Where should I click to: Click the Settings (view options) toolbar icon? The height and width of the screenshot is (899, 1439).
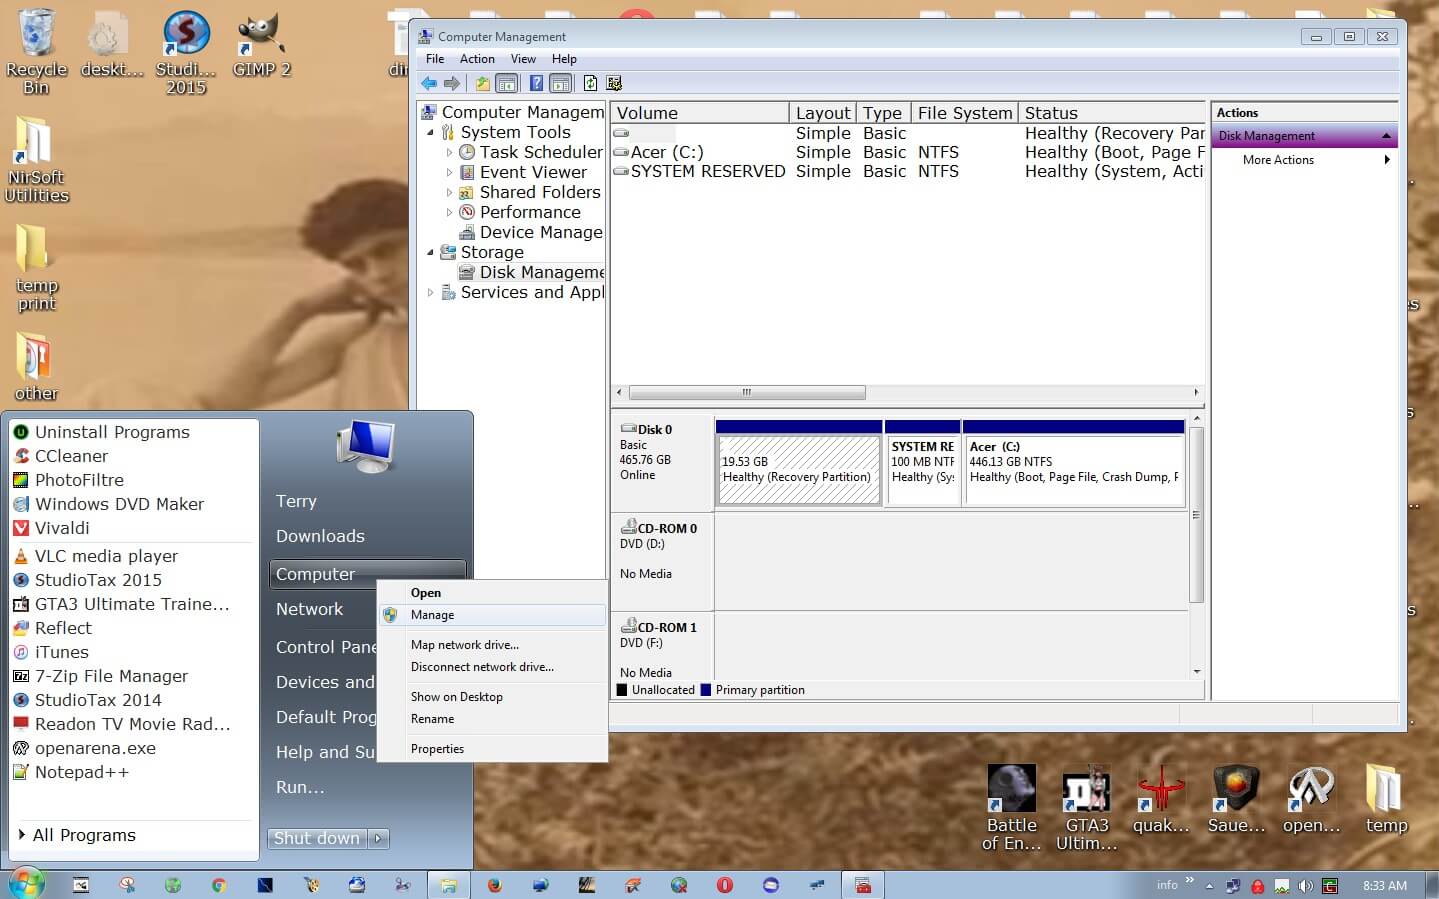[614, 83]
